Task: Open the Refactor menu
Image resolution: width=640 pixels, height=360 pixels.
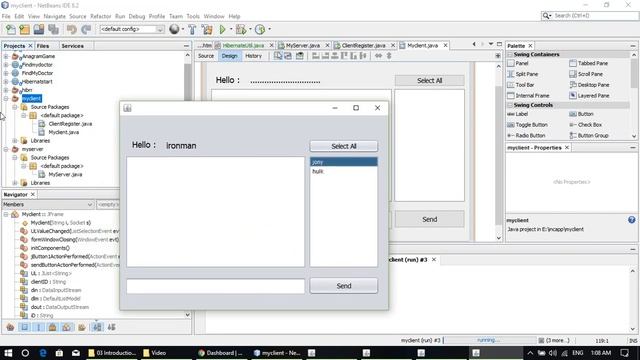Action: point(100,16)
